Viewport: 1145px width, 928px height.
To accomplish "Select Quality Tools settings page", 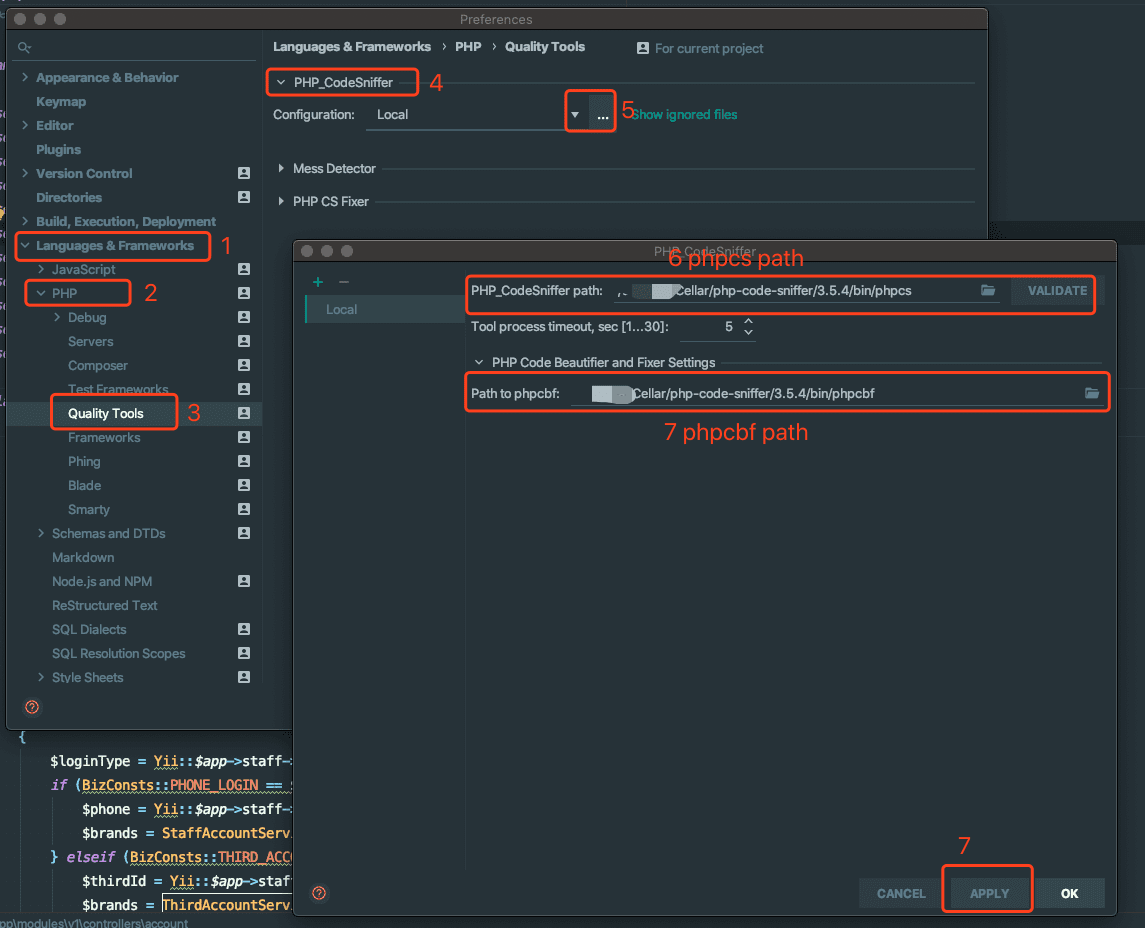I will [x=106, y=413].
